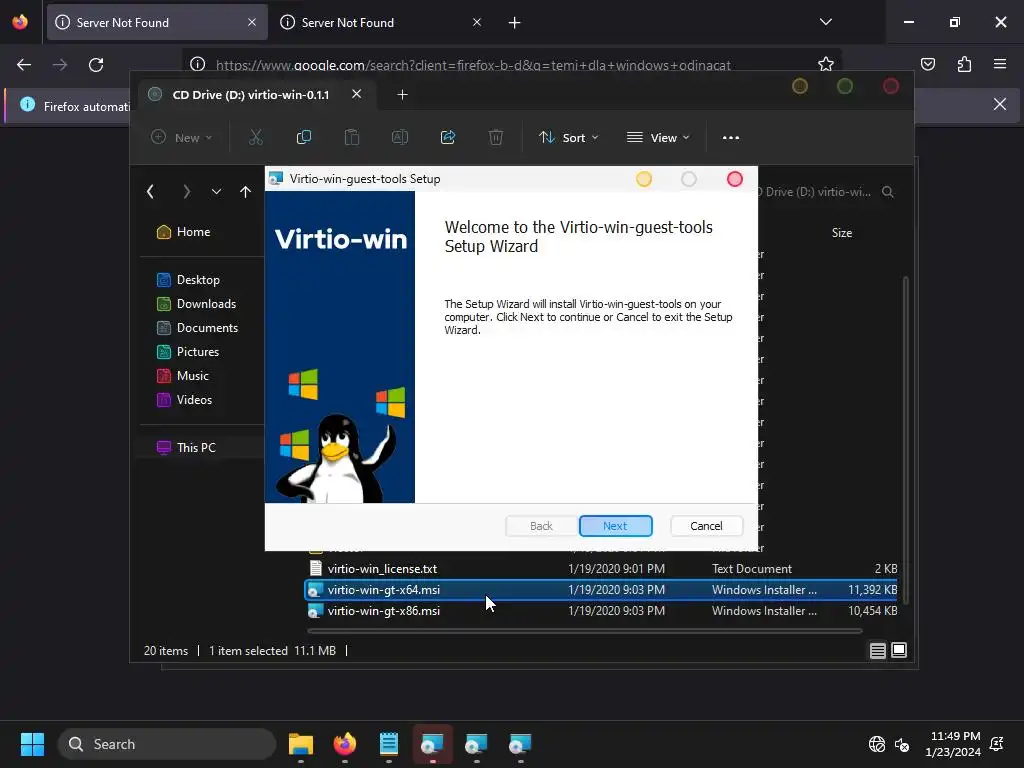
Task: Open File Explorer from taskbar
Action: click(301, 744)
